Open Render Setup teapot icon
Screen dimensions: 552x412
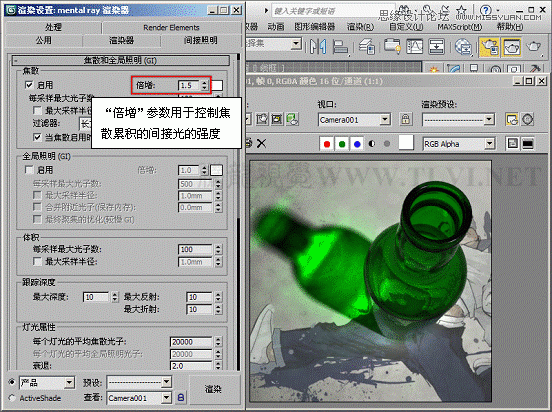pos(489,47)
